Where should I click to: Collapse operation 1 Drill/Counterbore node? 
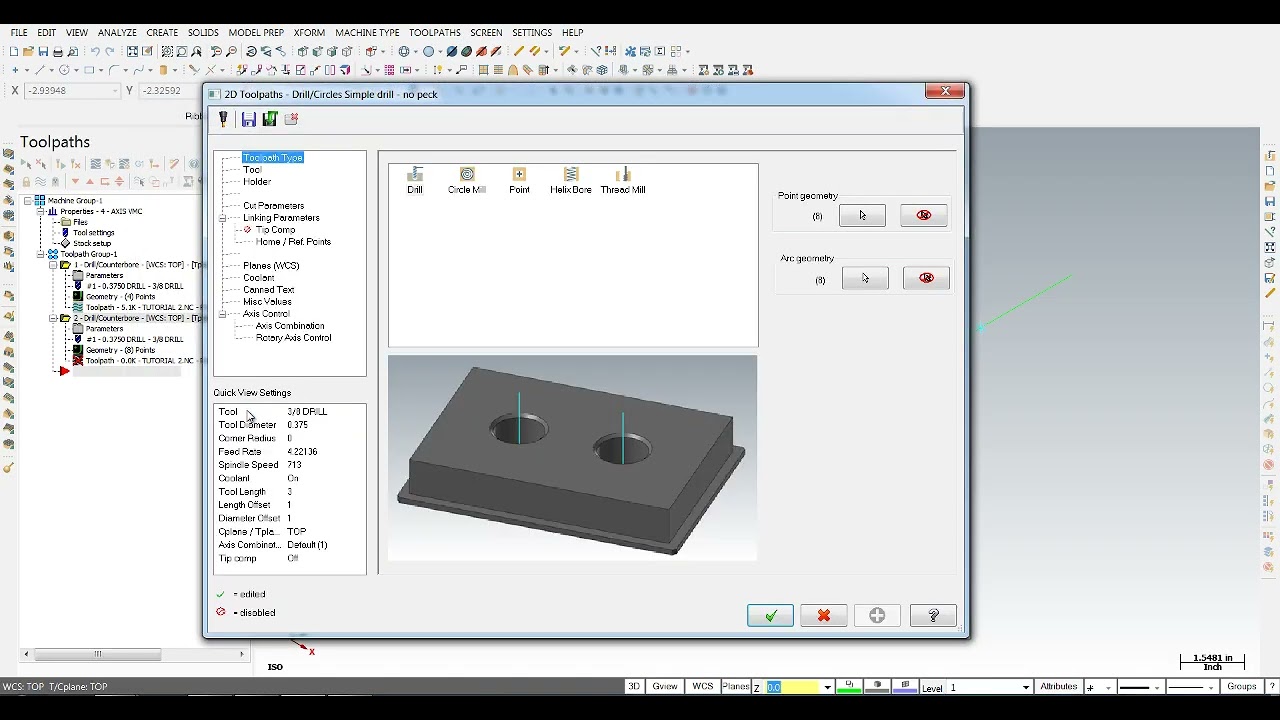[53, 265]
